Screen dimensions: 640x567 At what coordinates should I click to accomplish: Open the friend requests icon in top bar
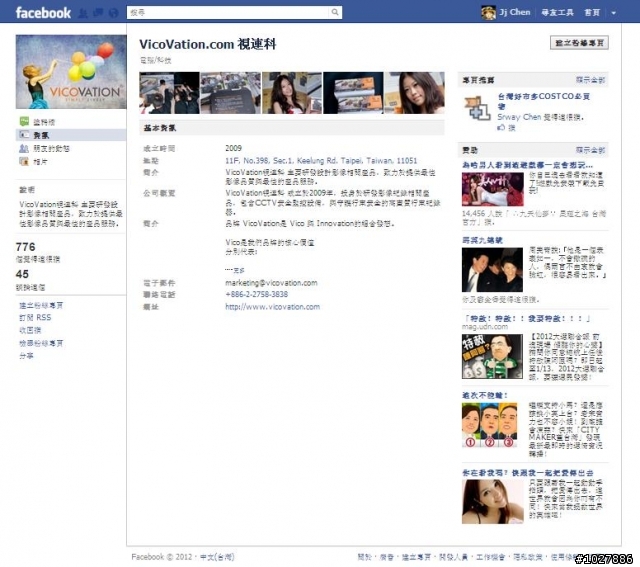(83, 13)
